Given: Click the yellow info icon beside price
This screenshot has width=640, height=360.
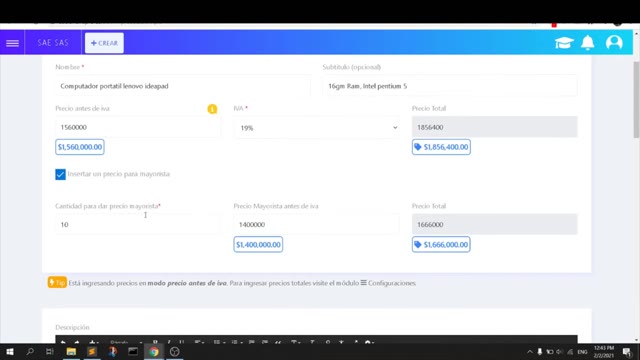Looking at the screenshot, I should tap(212, 109).
